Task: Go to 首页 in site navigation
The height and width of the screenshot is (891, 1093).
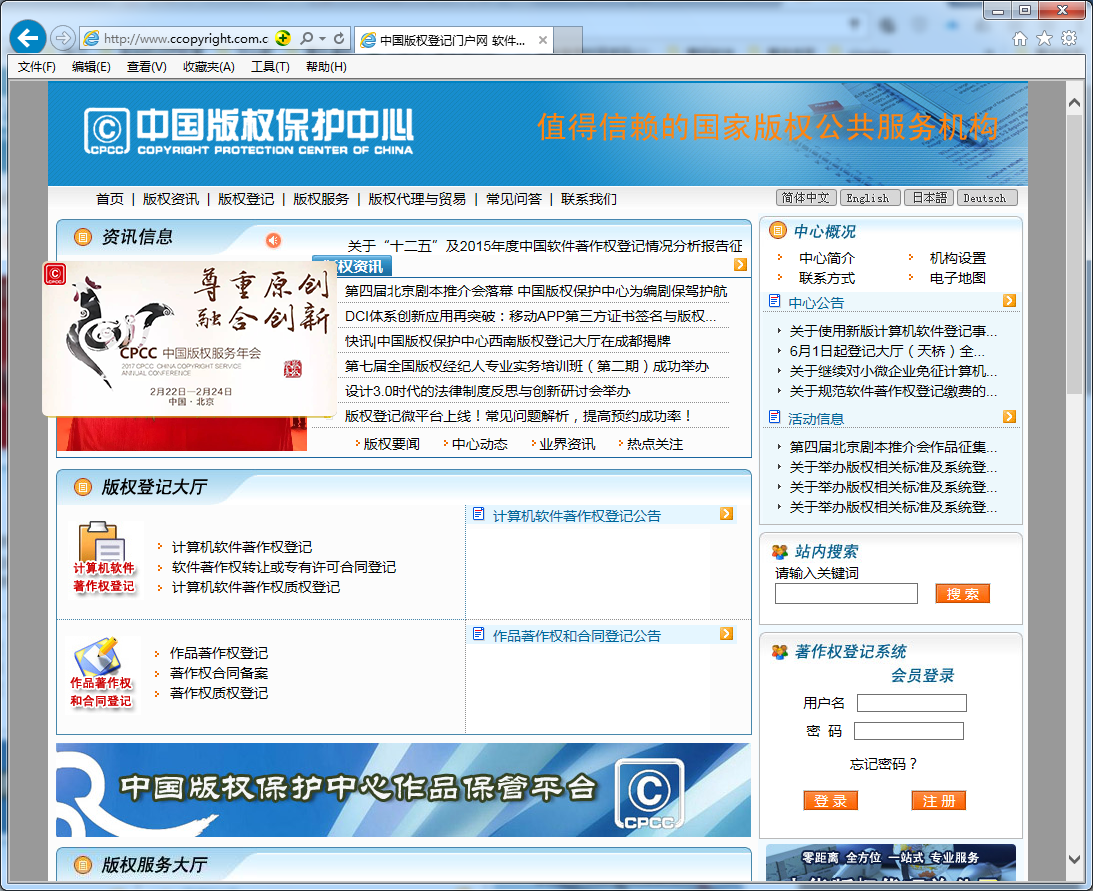Action: [x=109, y=199]
